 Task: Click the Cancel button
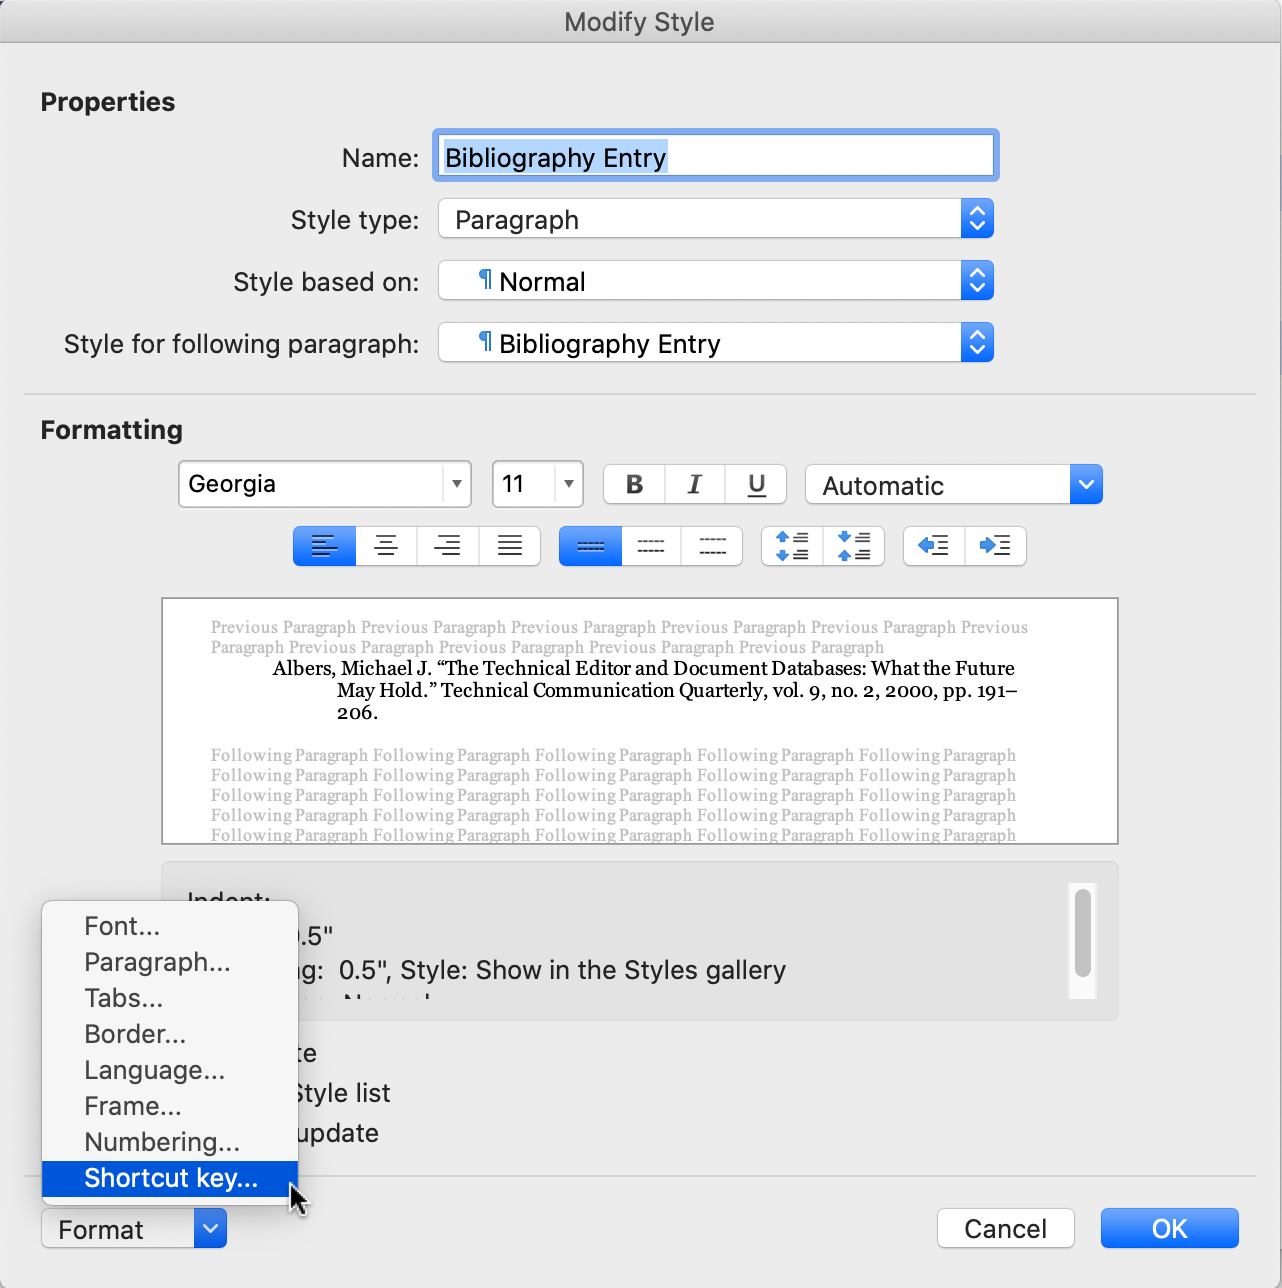tap(1005, 1228)
